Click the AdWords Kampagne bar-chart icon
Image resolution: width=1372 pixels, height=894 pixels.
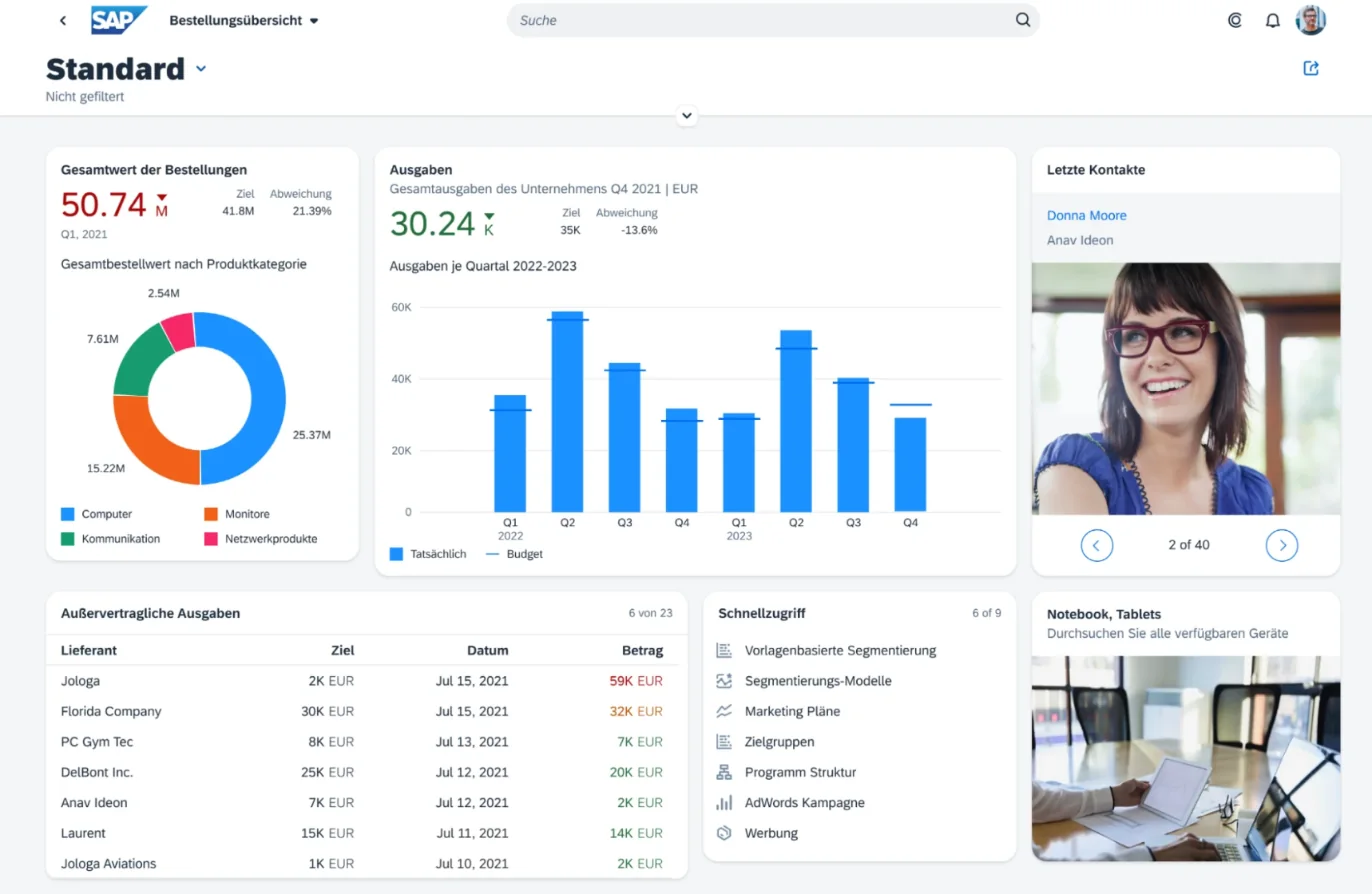coord(725,802)
